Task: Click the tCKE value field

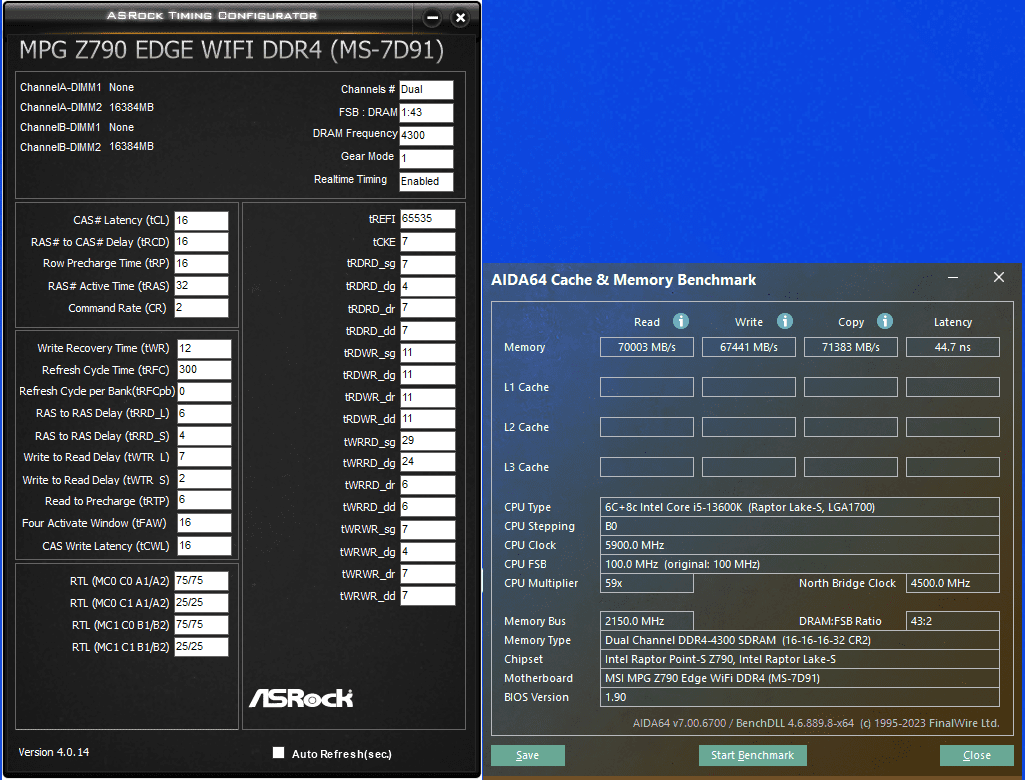Action: coord(428,242)
